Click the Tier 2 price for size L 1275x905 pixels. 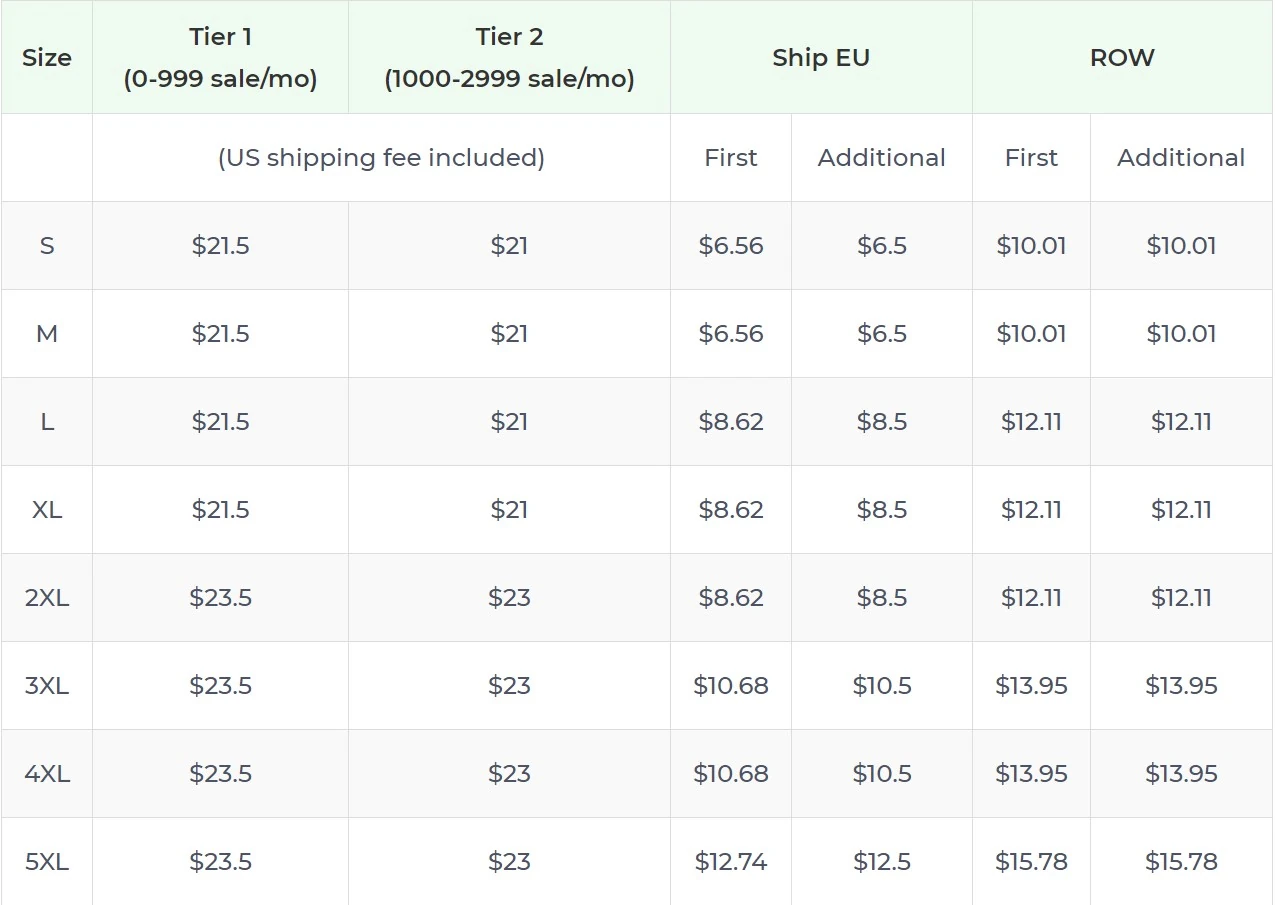pos(509,422)
